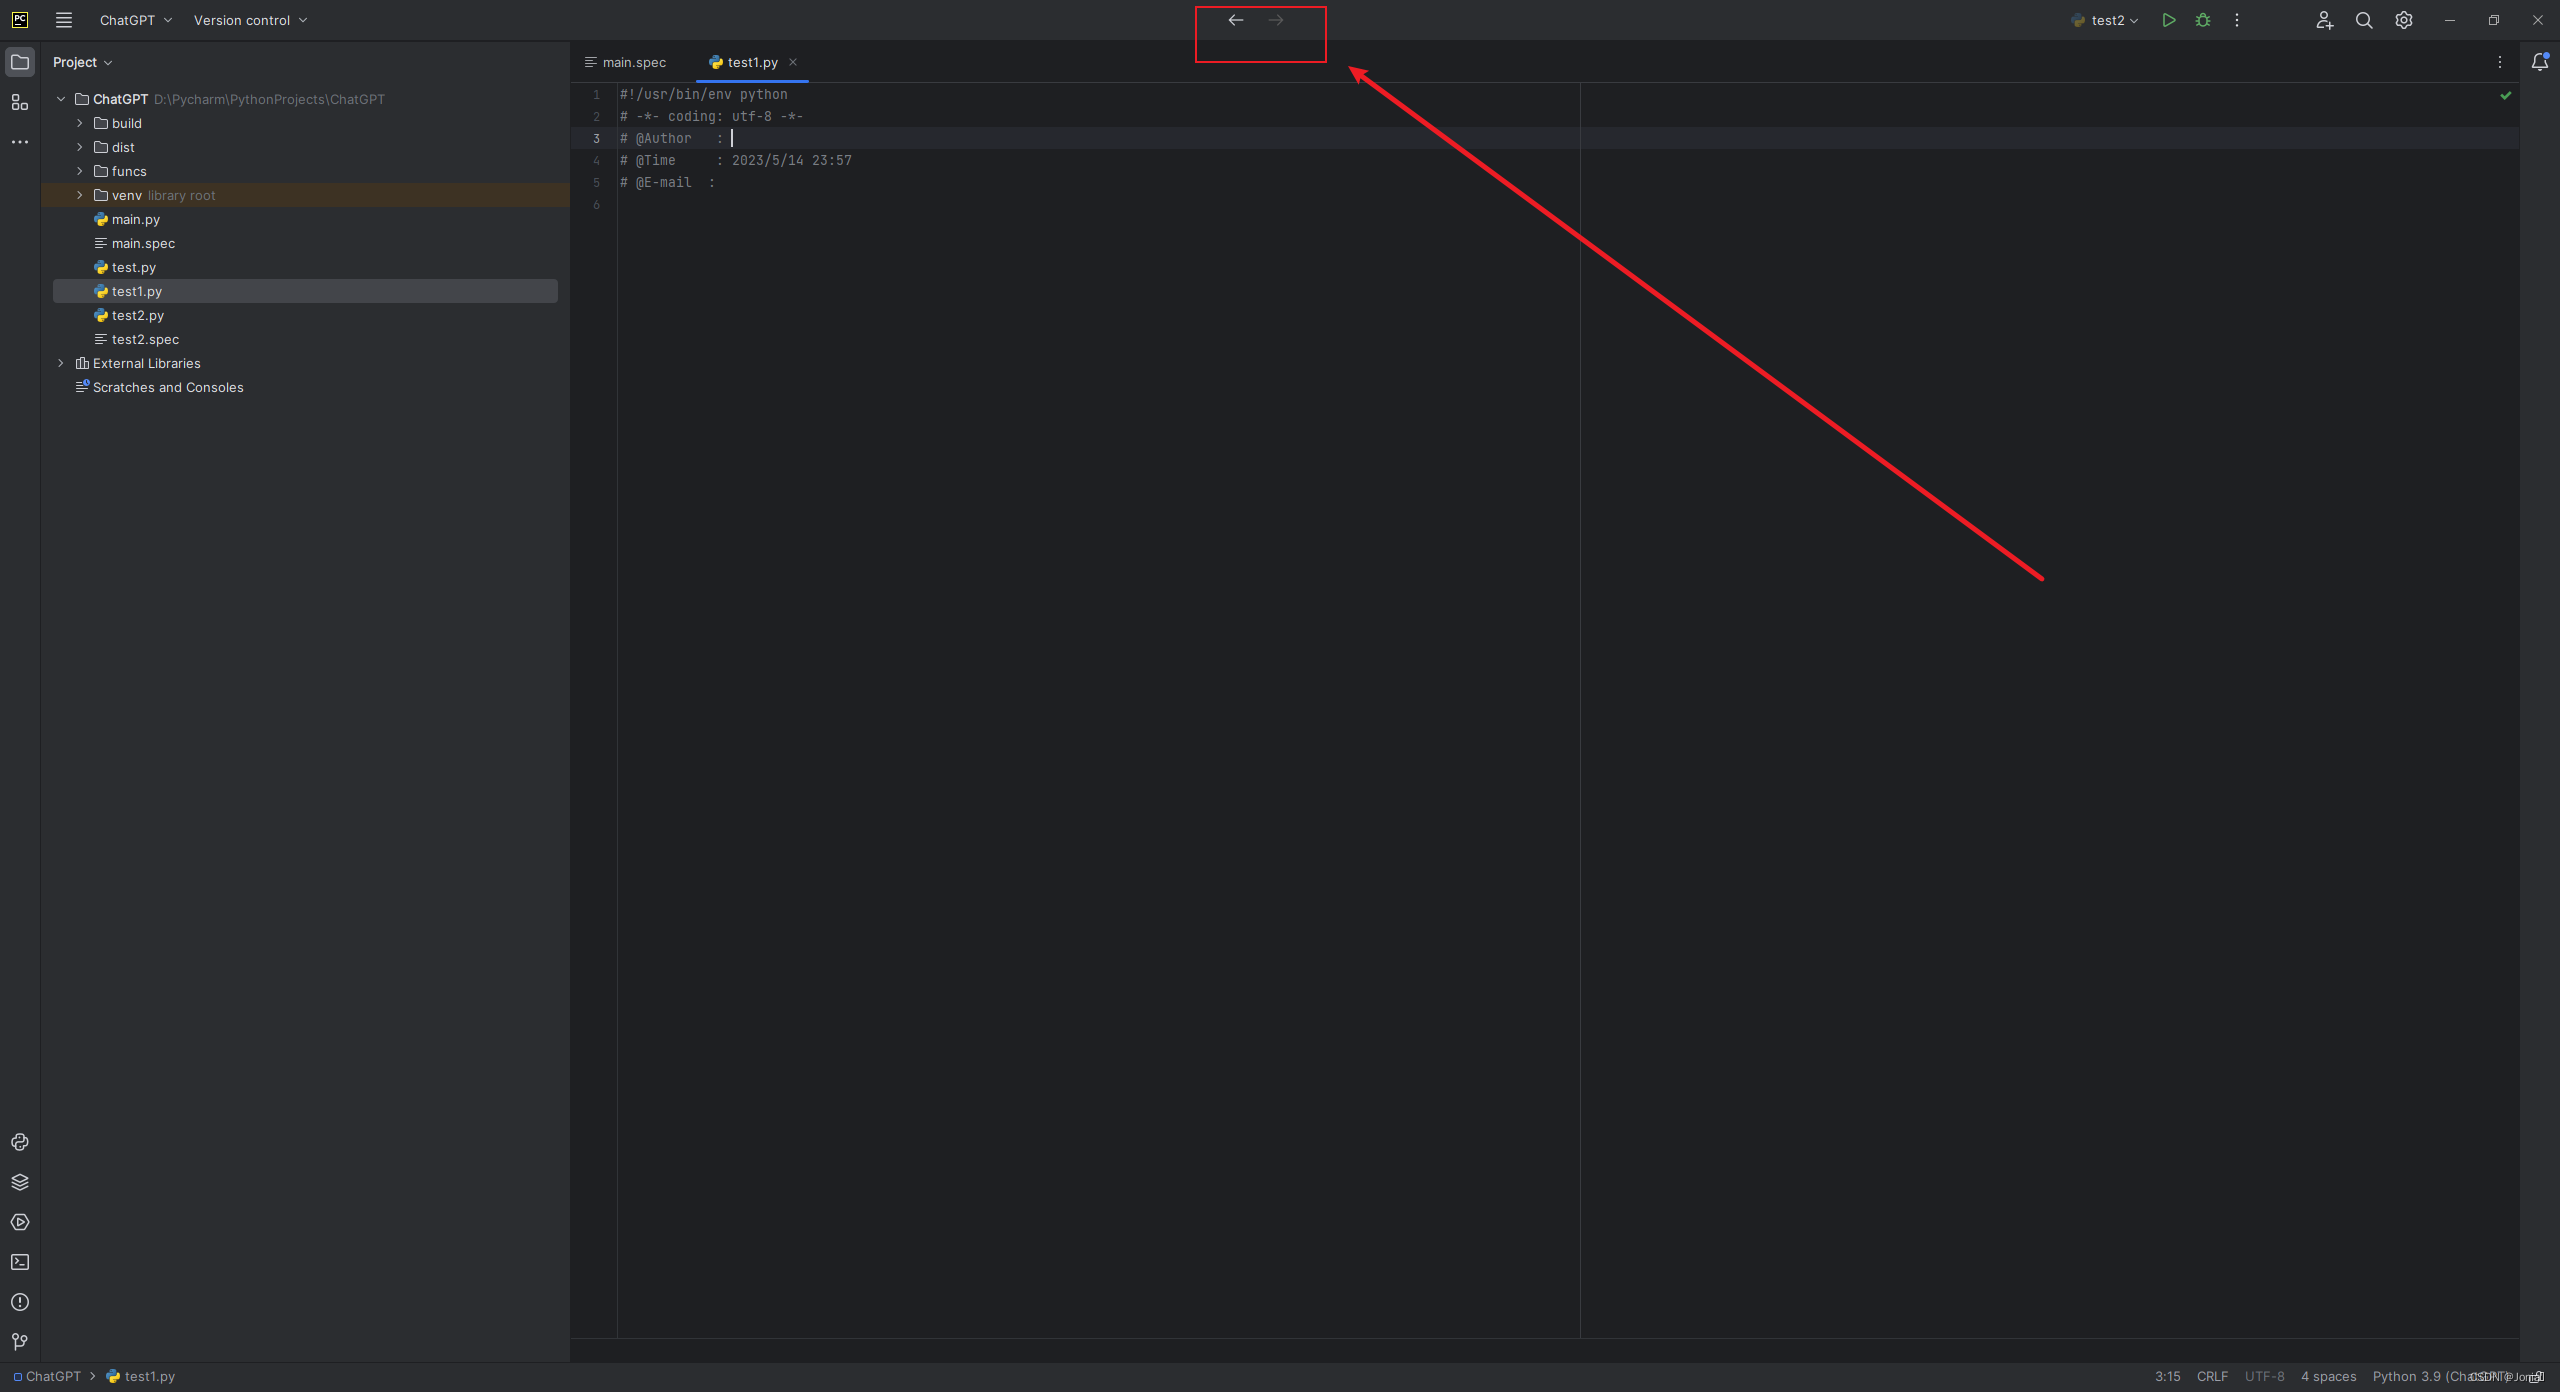Open the Python Packages tool window
This screenshot has height=1392, width=2560.
point(20,1182)
